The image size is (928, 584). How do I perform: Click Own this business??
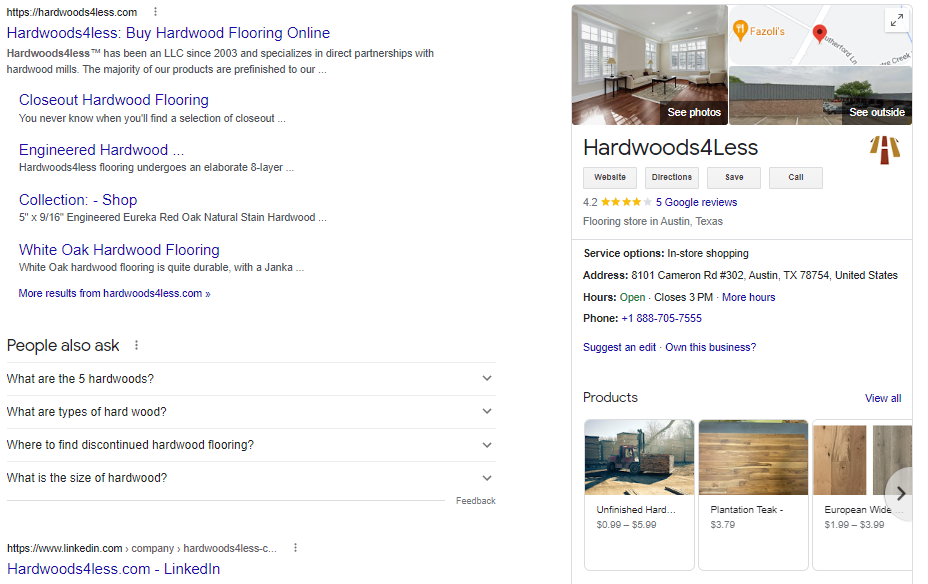[710, 347]
